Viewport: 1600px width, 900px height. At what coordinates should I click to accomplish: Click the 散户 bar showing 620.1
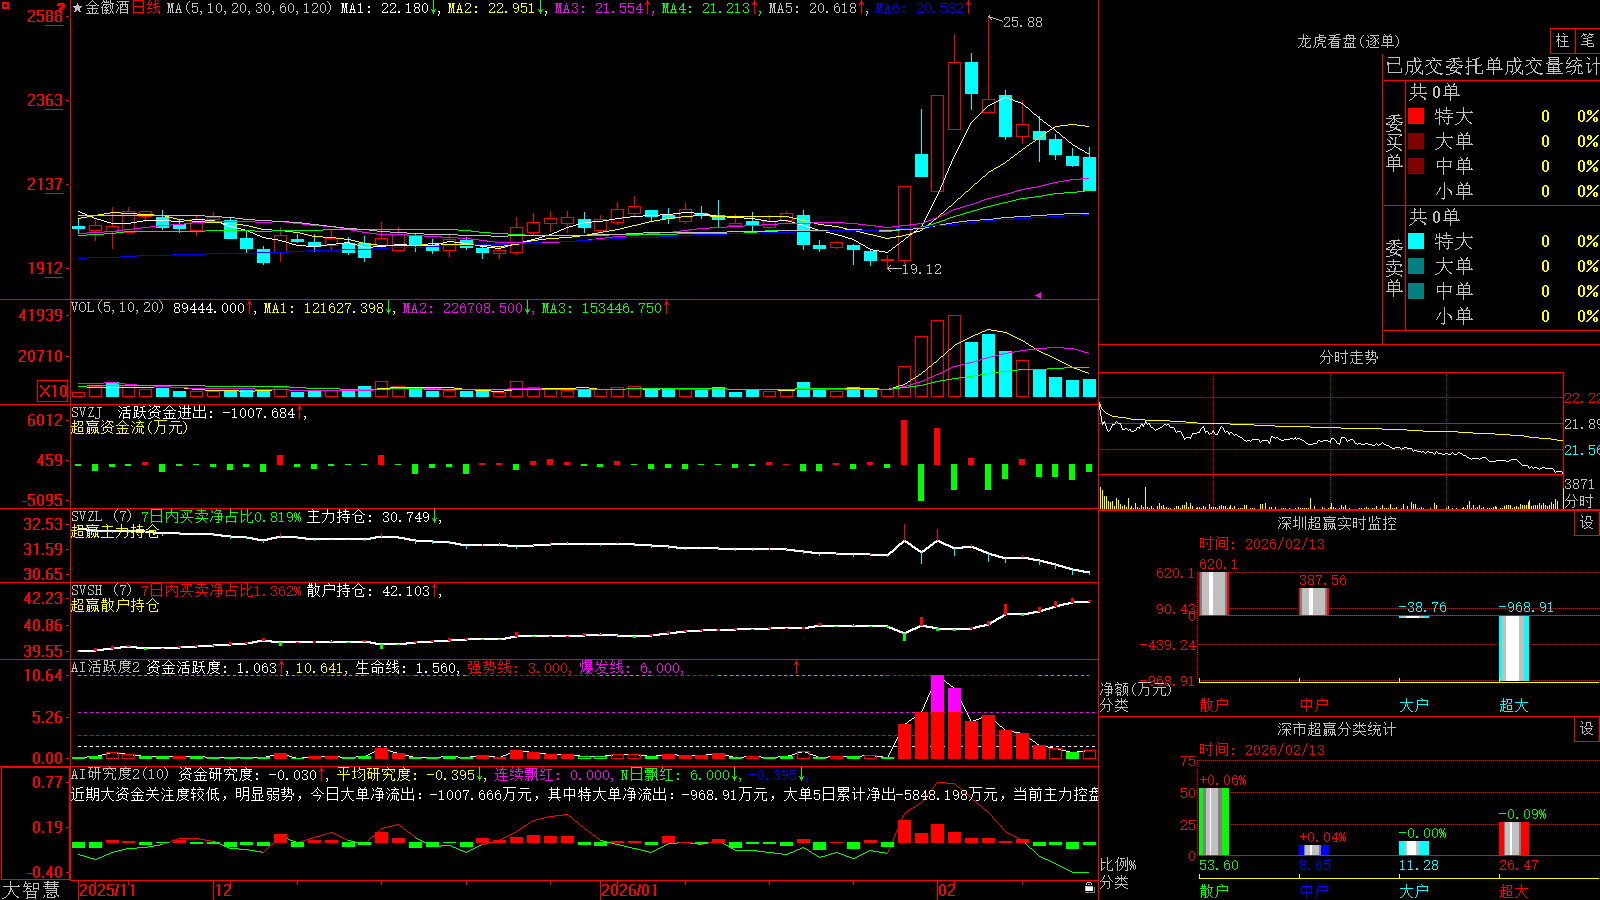1213,594
